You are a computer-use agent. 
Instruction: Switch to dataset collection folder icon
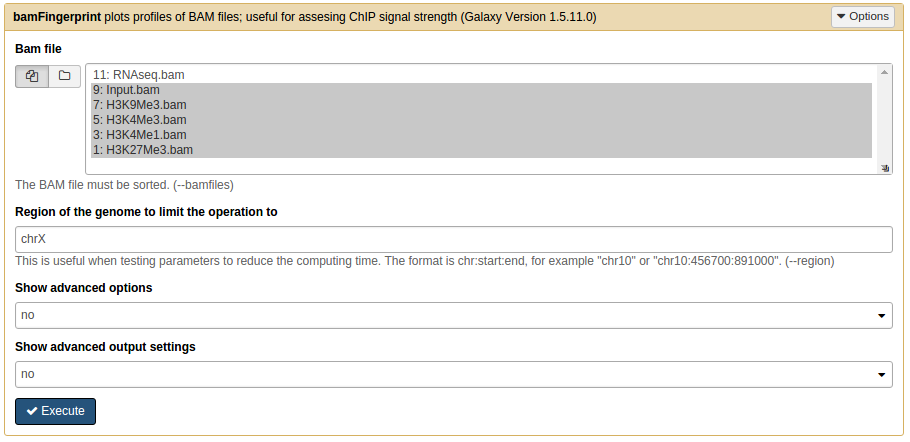(64, 76)
